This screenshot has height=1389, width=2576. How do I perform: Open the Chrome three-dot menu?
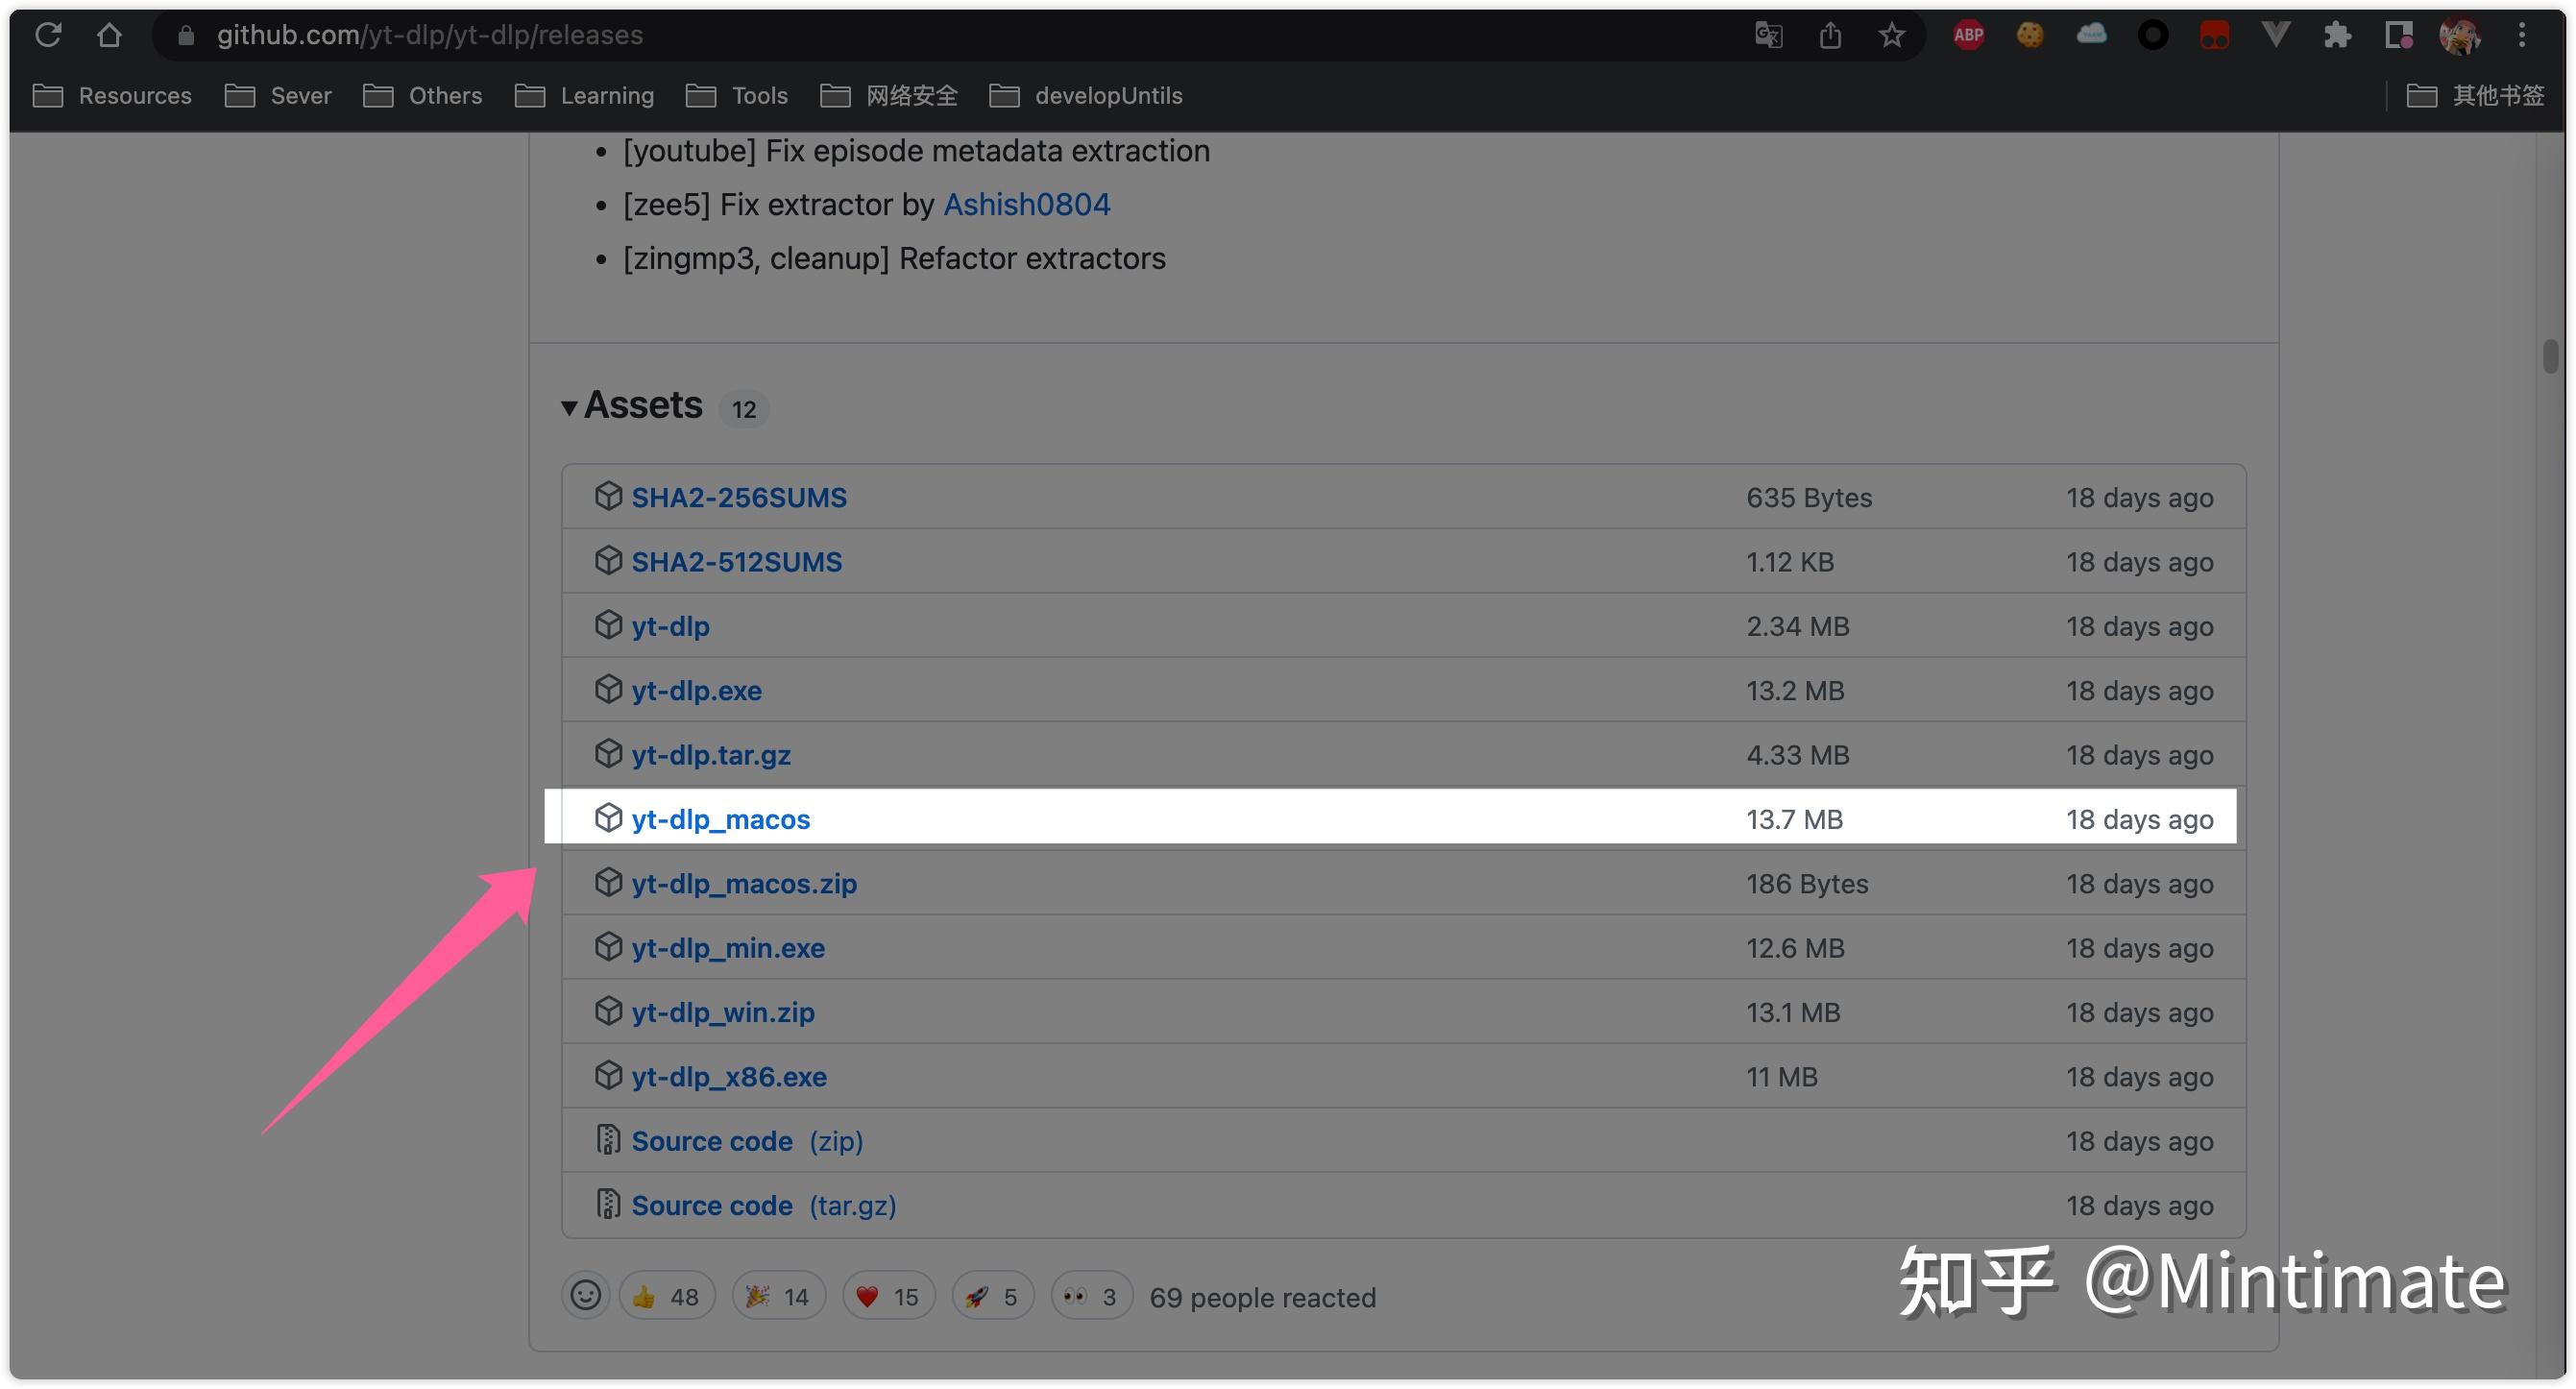point(2523,35)
